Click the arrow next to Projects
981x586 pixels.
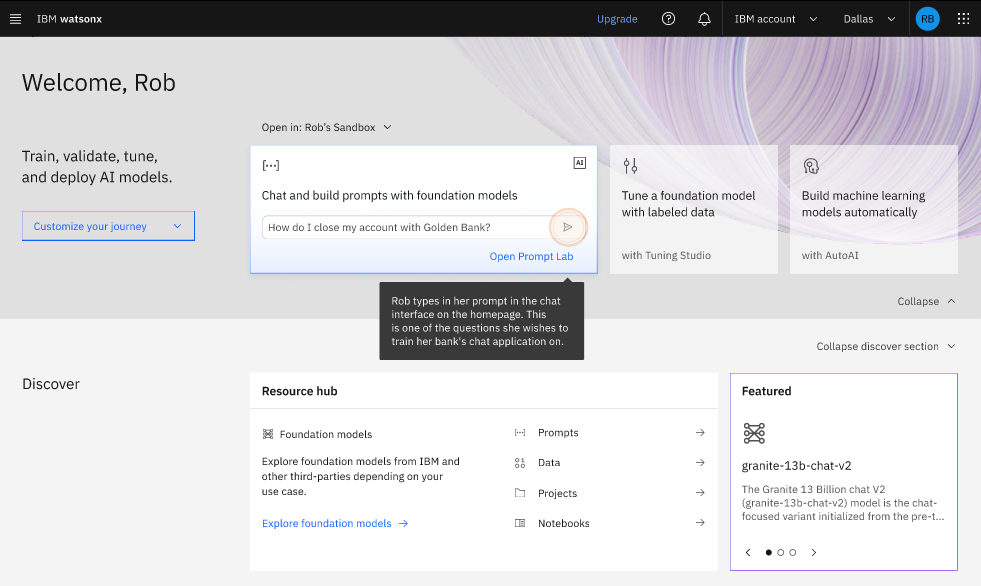(x=700, y=493)
